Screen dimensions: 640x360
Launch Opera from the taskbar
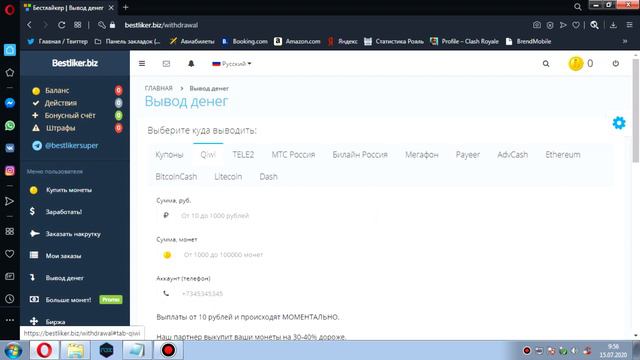pyautogui.click(x=44, y=350)
